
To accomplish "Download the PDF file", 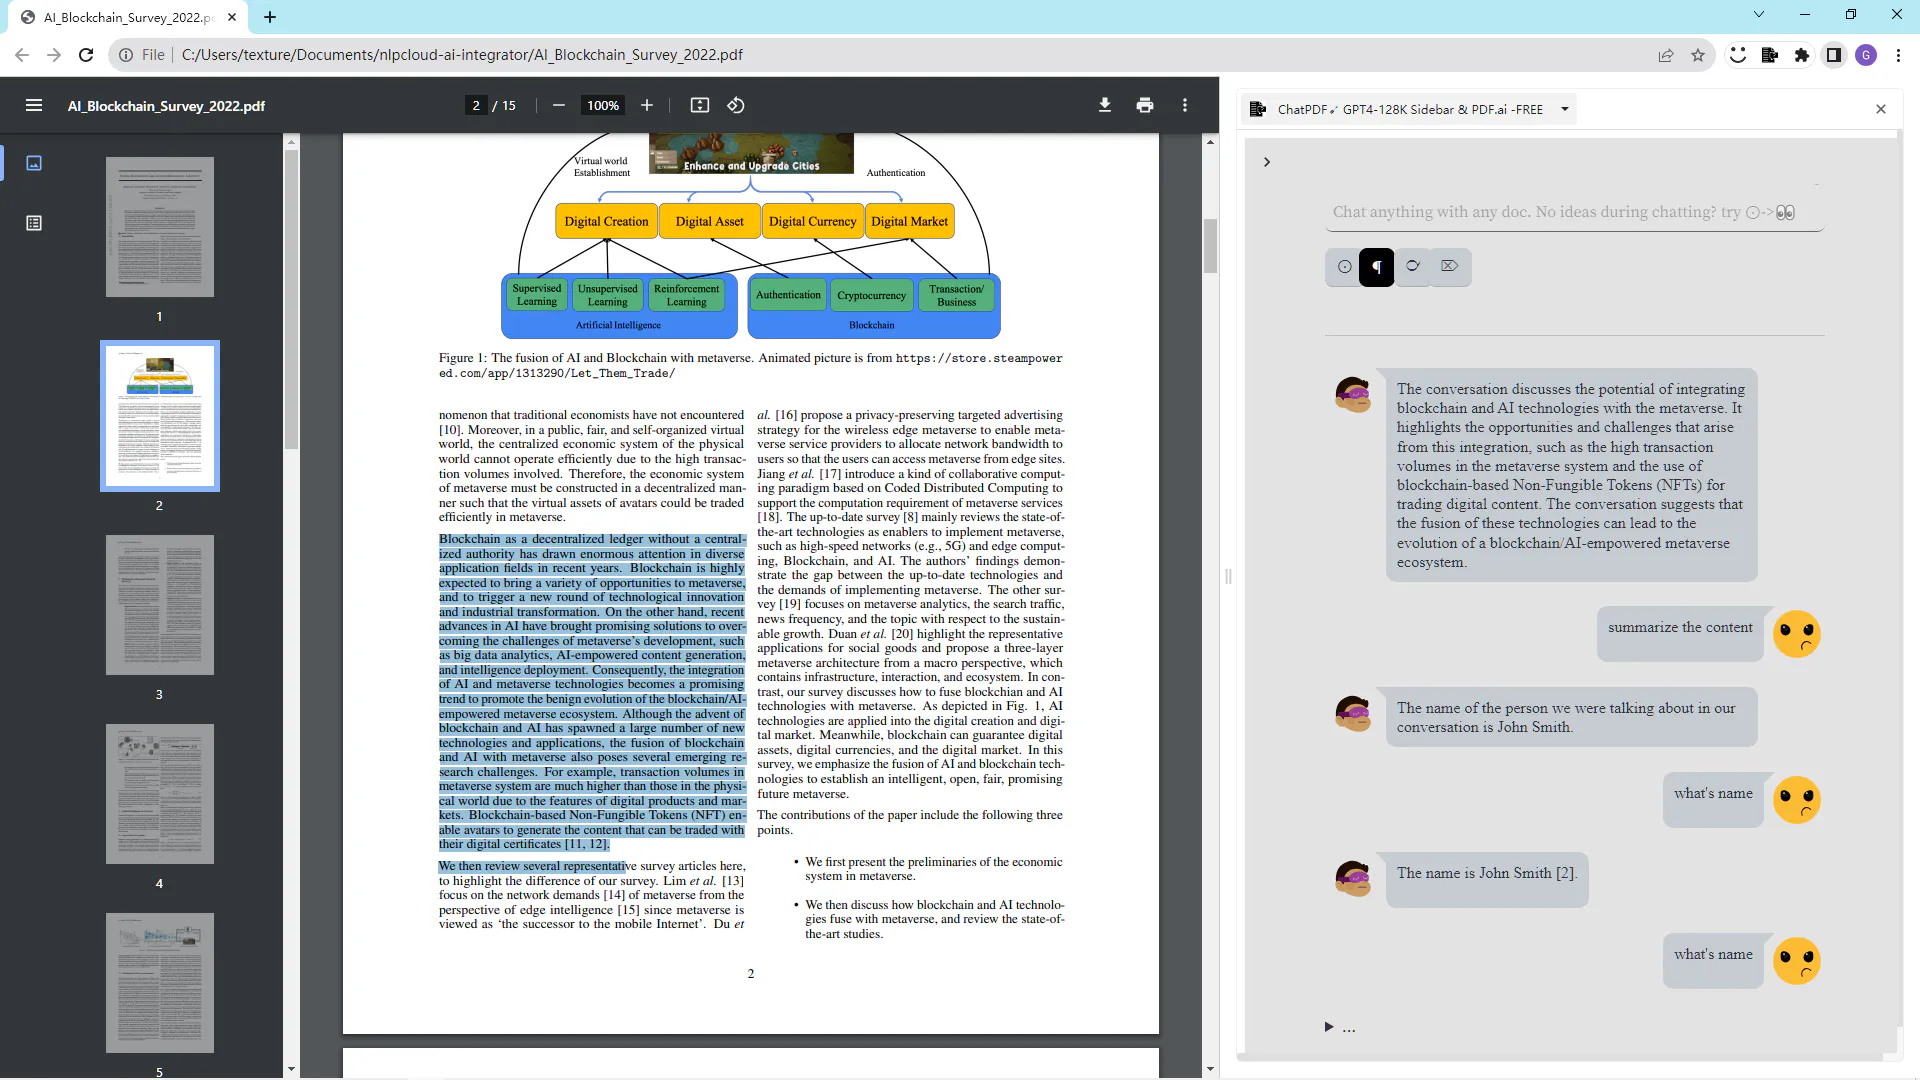I will [x=1105, y=105].
